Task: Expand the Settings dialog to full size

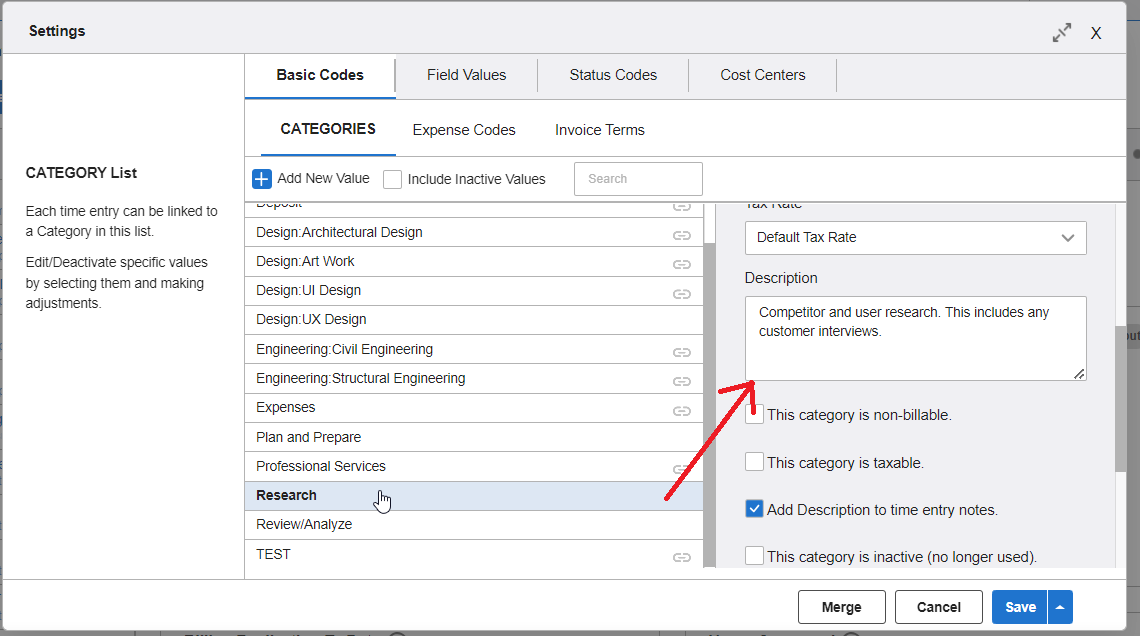Action: [1062, 32]
